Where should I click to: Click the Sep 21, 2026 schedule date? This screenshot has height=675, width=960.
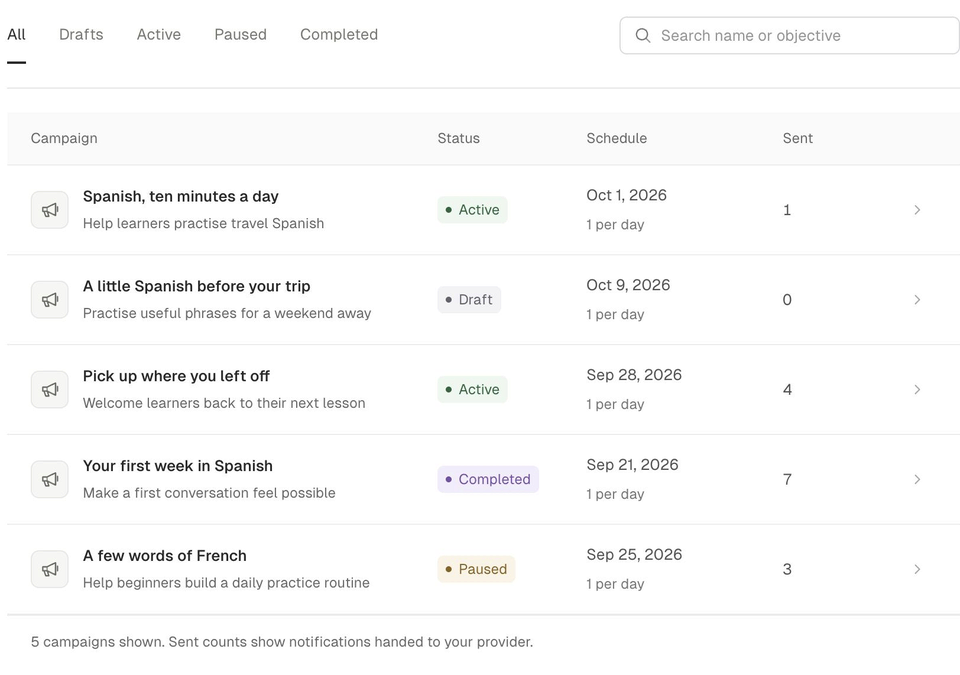[632, 464]
